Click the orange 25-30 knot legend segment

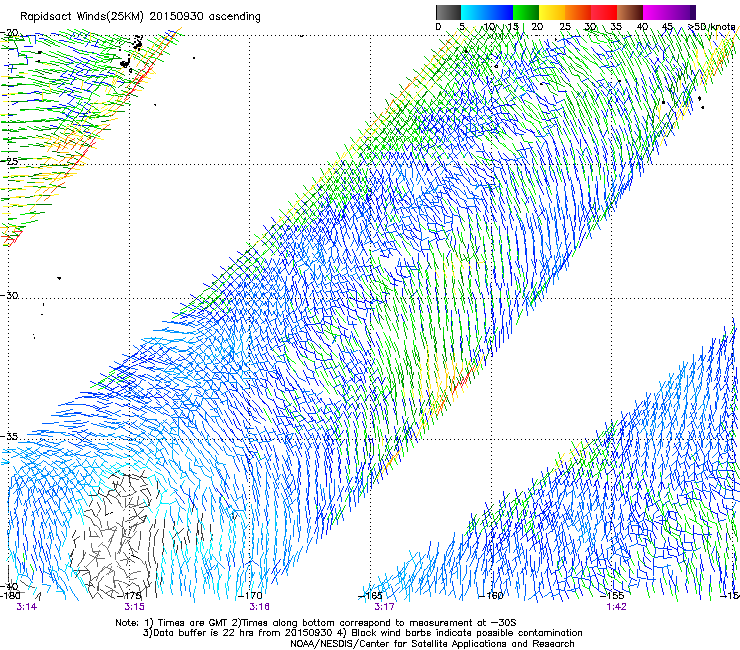click(x=578, y=12)
